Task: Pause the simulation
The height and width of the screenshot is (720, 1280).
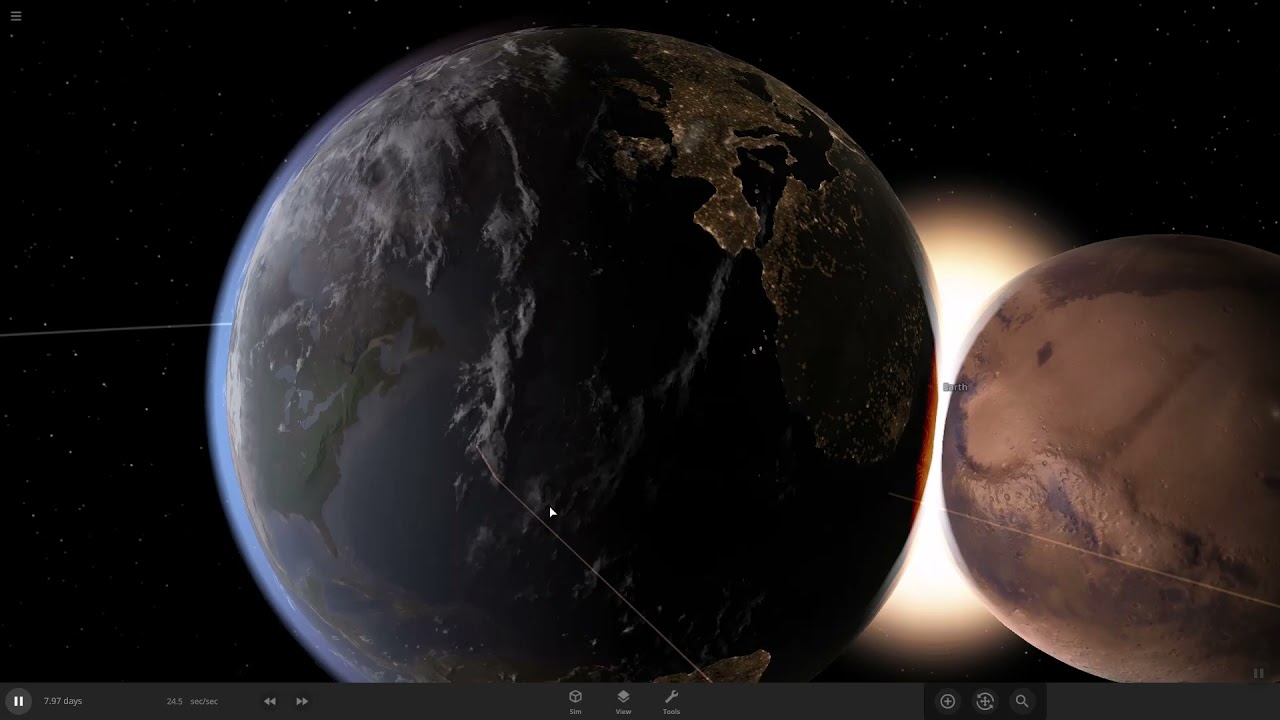Action: click(18, 701)
